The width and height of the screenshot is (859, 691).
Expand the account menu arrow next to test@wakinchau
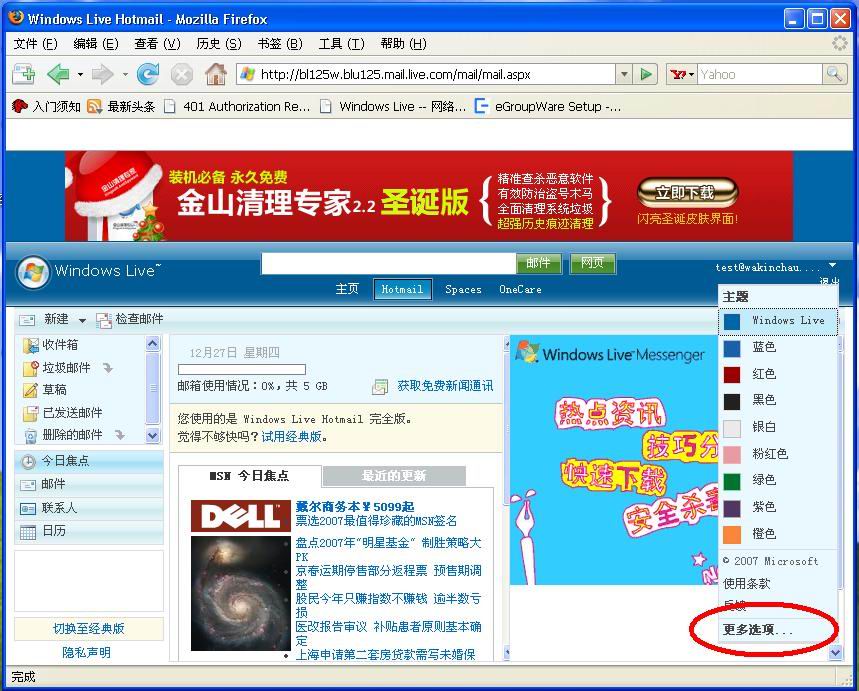point(833,265)
